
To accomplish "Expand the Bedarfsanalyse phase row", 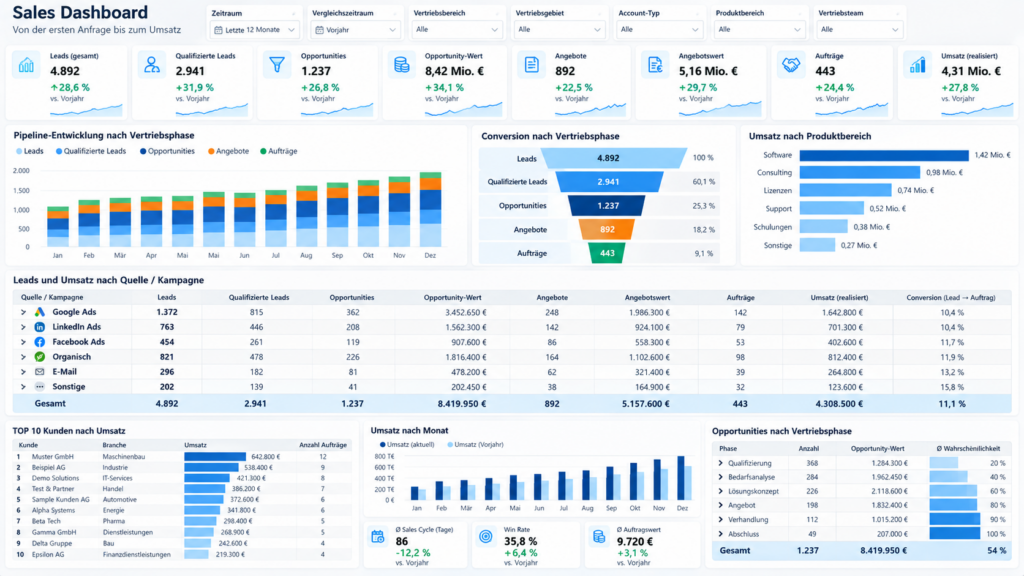I will (x=721, y=477).
